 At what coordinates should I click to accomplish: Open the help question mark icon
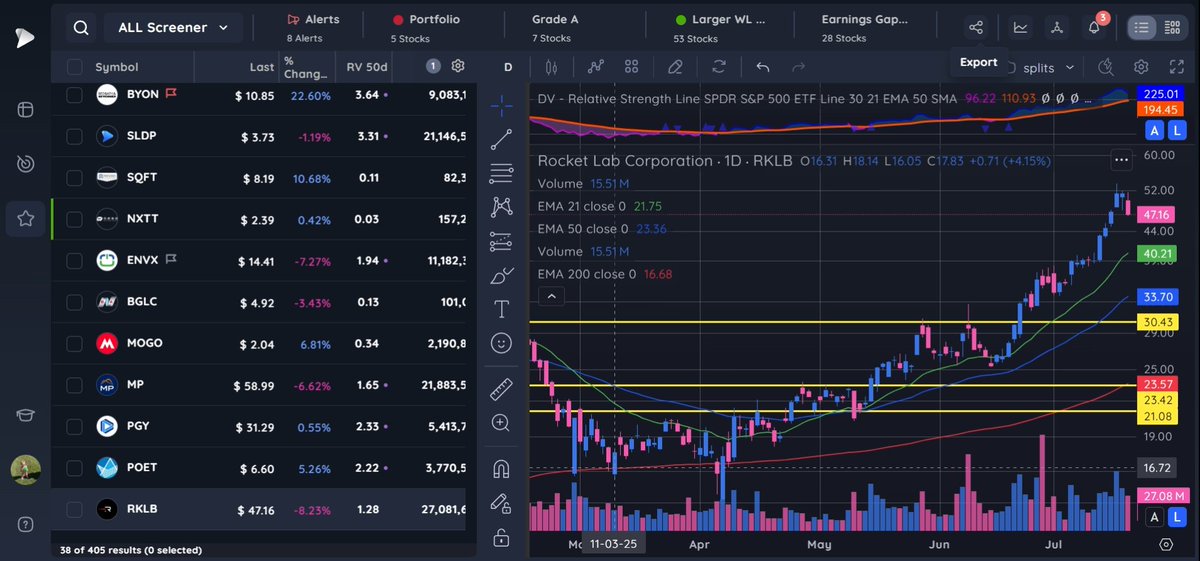pyautogui.click(x=24, y=525)
